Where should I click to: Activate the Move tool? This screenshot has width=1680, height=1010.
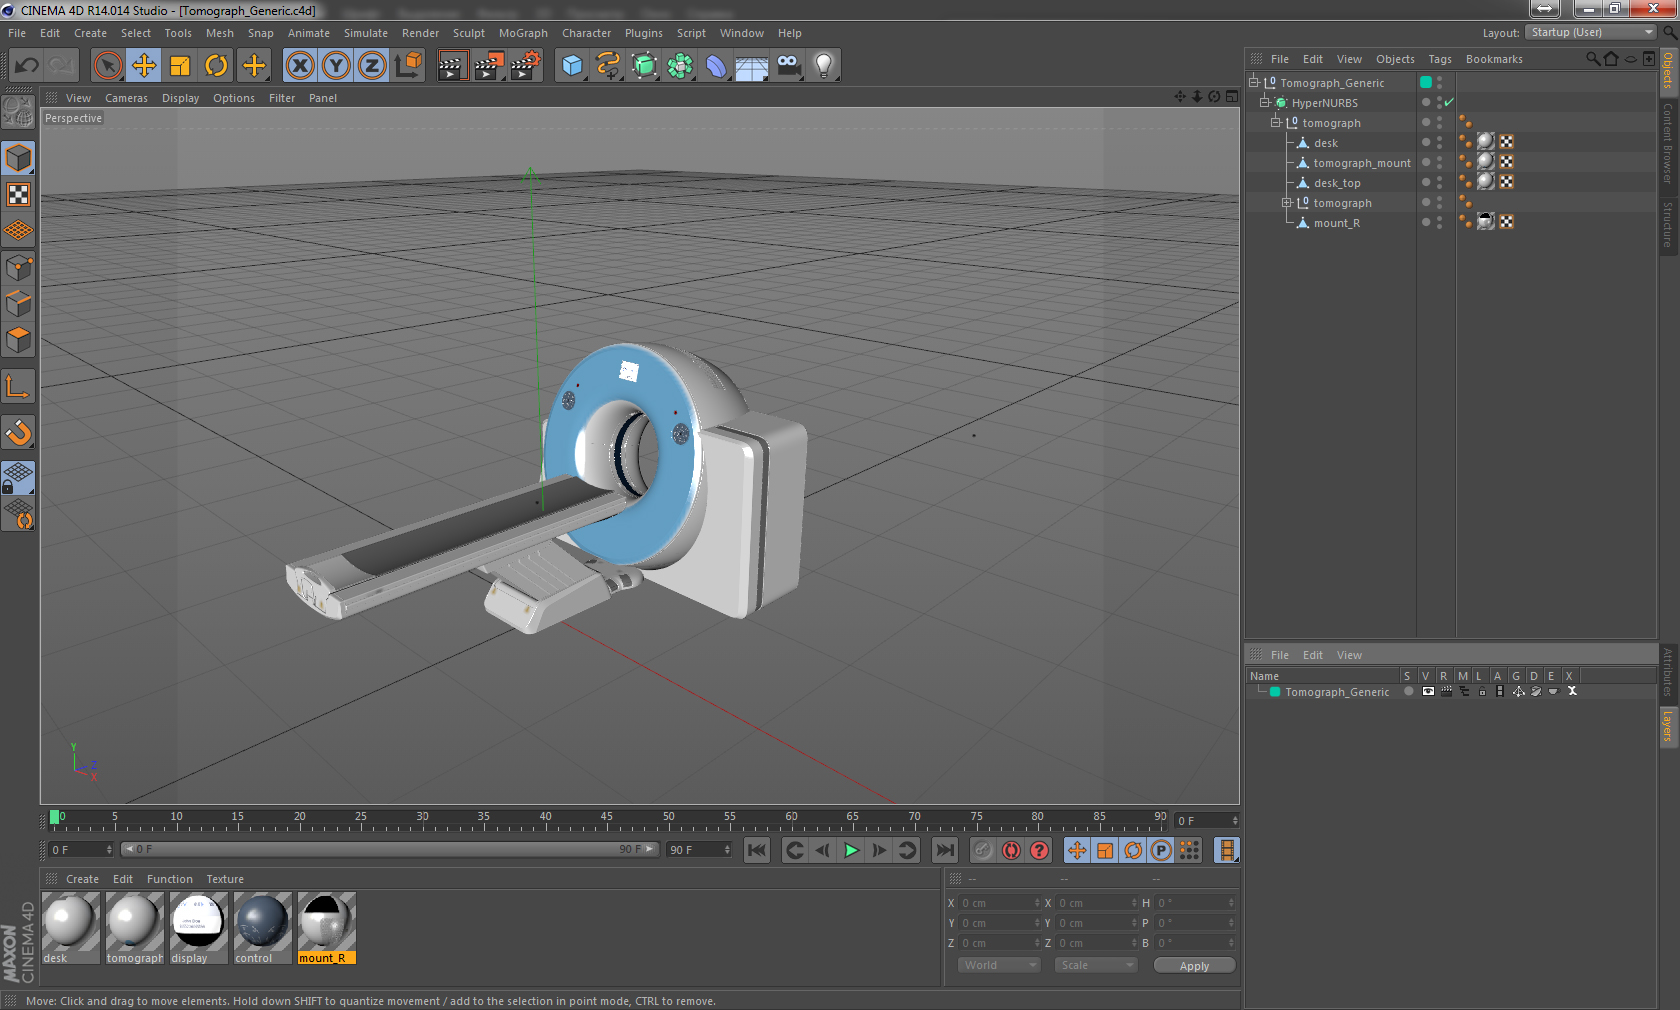[x=144, y=66]
